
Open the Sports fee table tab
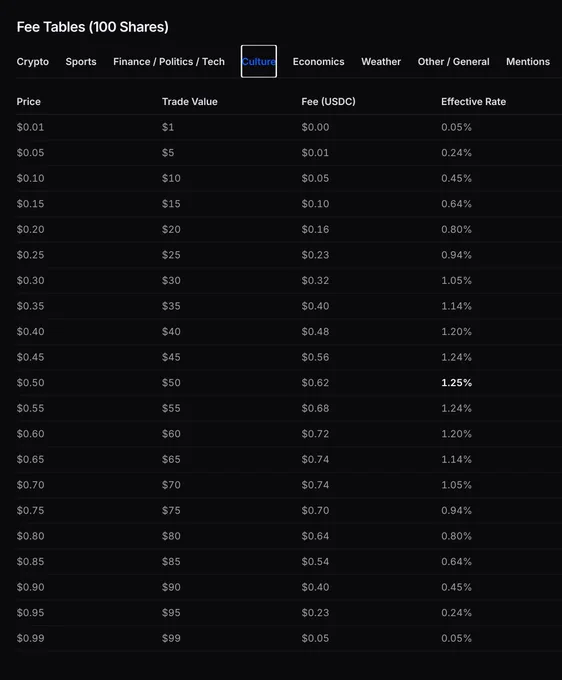[81, 62]
